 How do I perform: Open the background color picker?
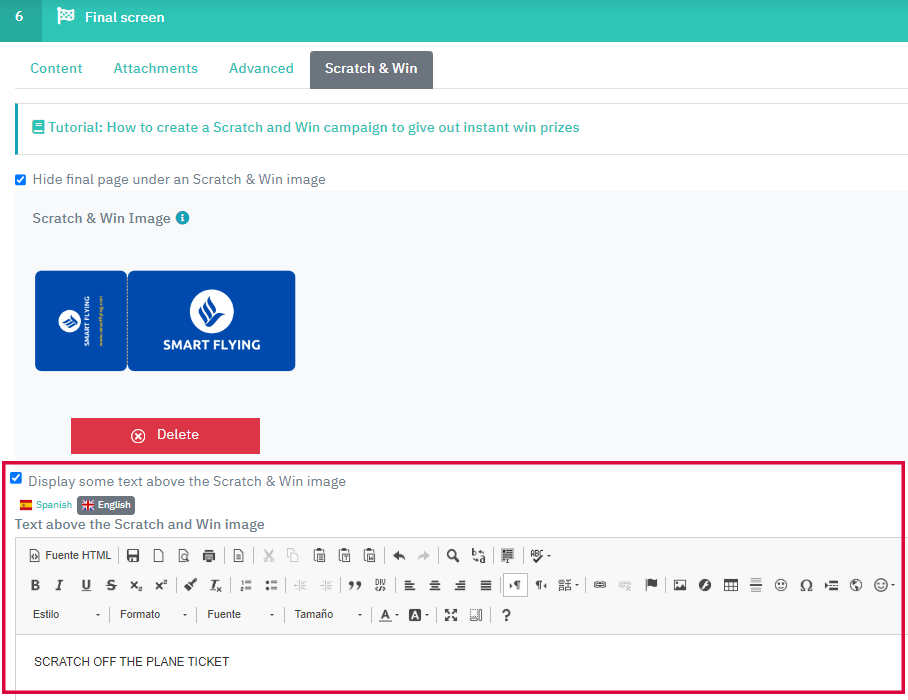coord(418,615)
